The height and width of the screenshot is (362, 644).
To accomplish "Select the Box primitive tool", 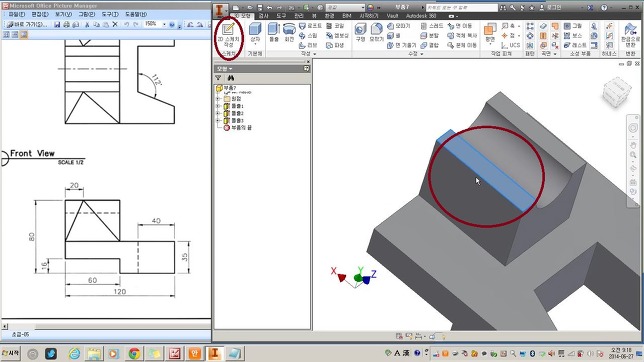I will [255, 34].
